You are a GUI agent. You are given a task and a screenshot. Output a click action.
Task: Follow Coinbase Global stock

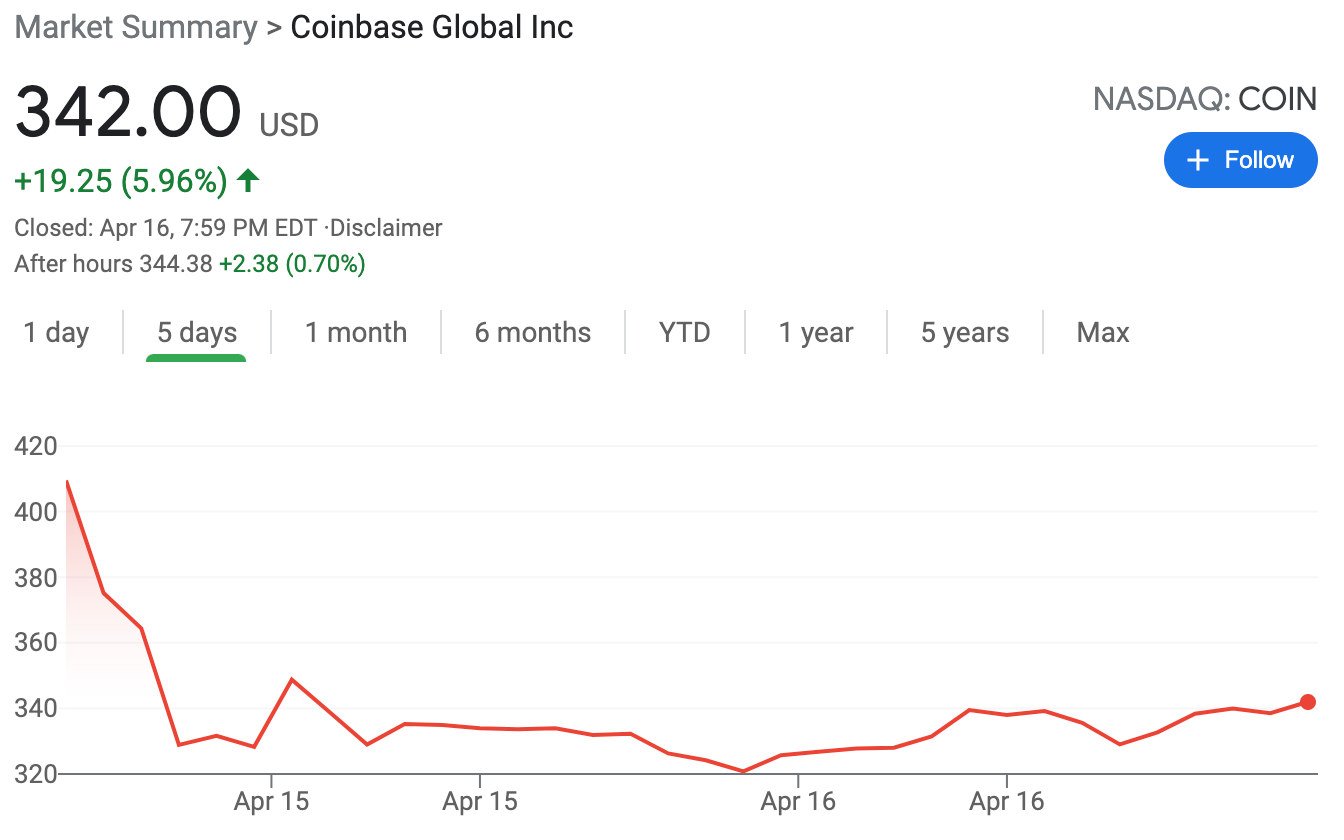(1241, 160)
